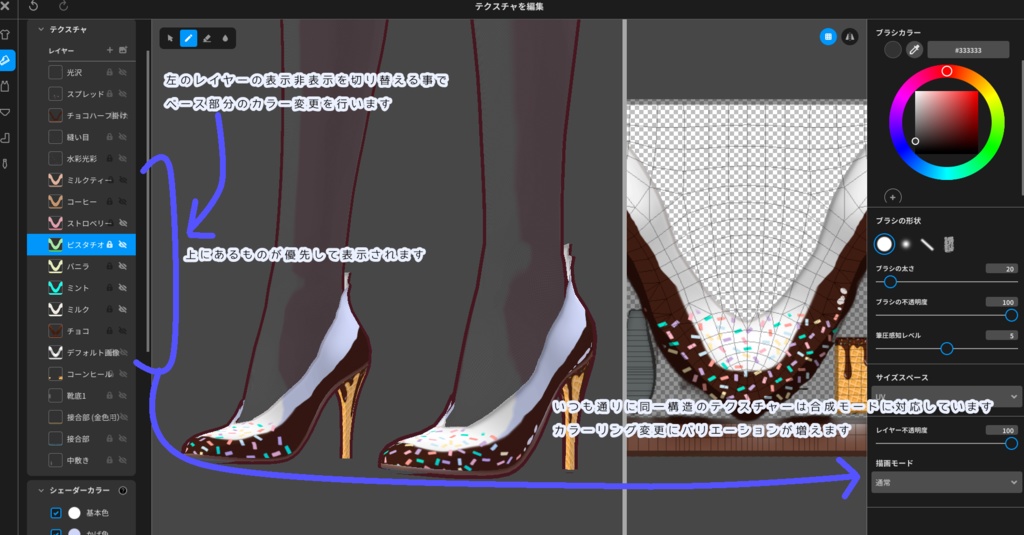Screen dimensions: 1024x535
Task: Close the texture editor with the X icon
Action: coord(5,6)
